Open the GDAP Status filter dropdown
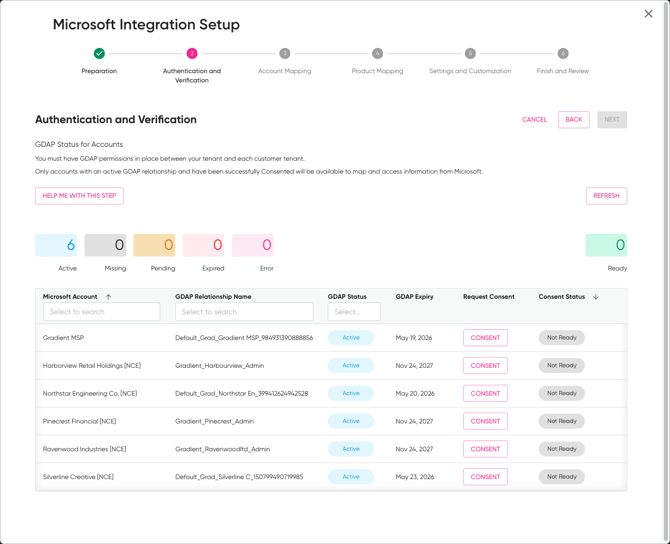The image size is (670, 544). 354,312
